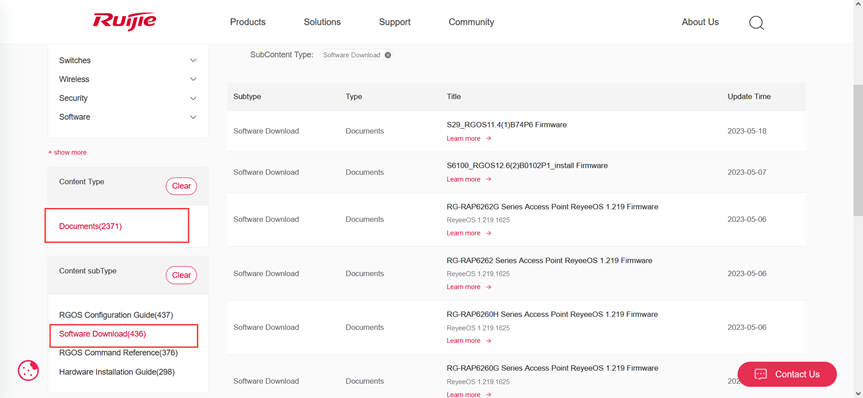The height and width of the screenshot is (398, 863).
Task: Expand the Software category chevron
Action: (193, 117)
